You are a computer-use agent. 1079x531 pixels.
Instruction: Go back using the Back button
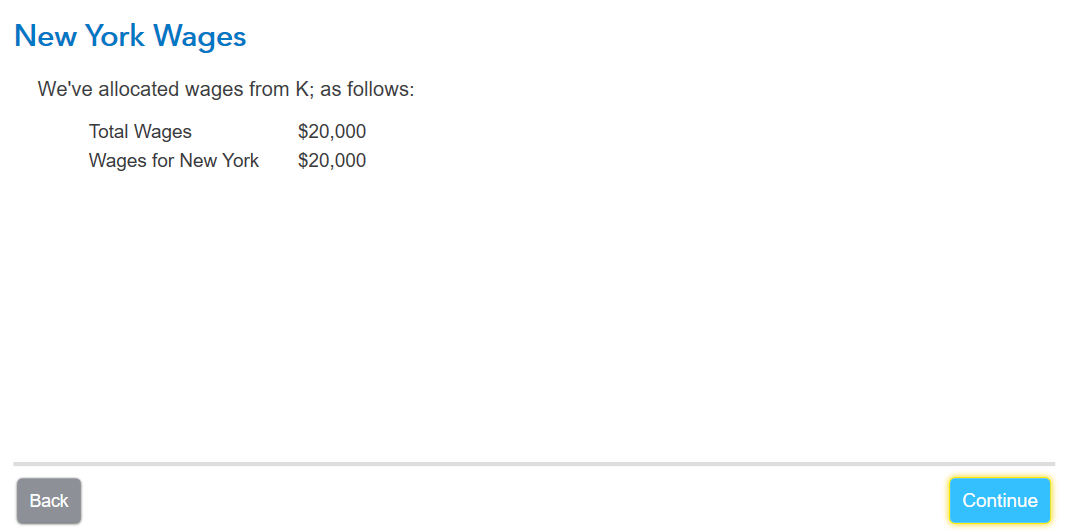pos(49,501)
